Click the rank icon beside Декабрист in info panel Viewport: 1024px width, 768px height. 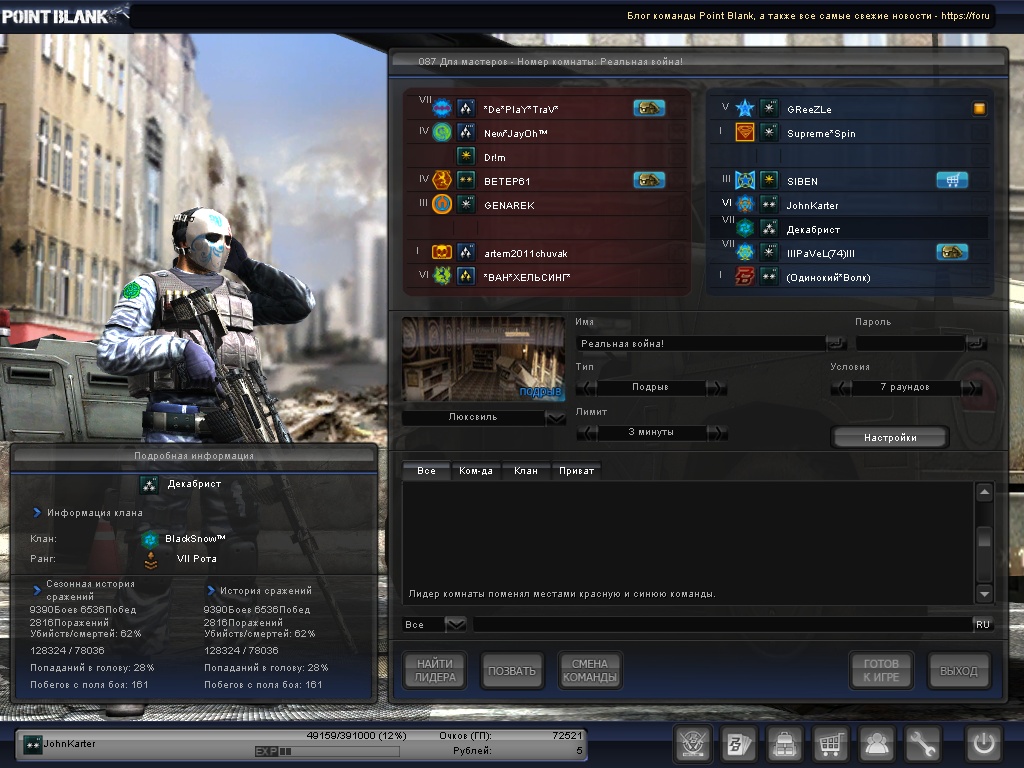point(149,484)
